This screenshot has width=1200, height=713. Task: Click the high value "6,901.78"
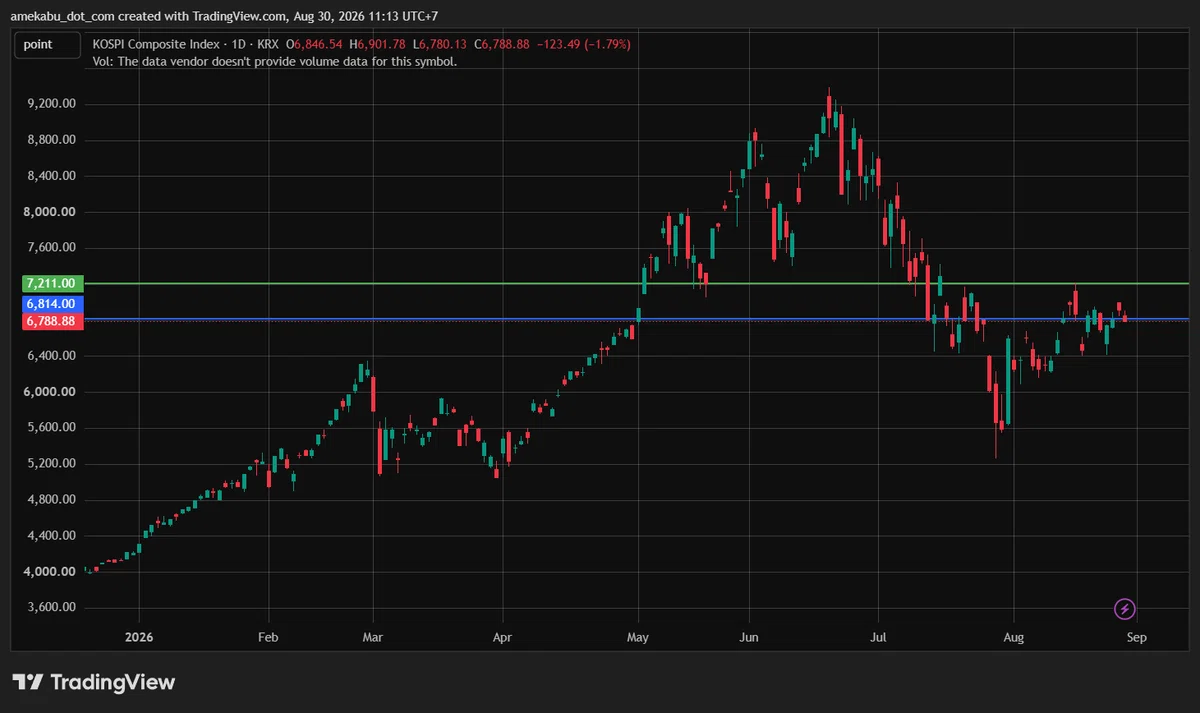coord(382,45)
